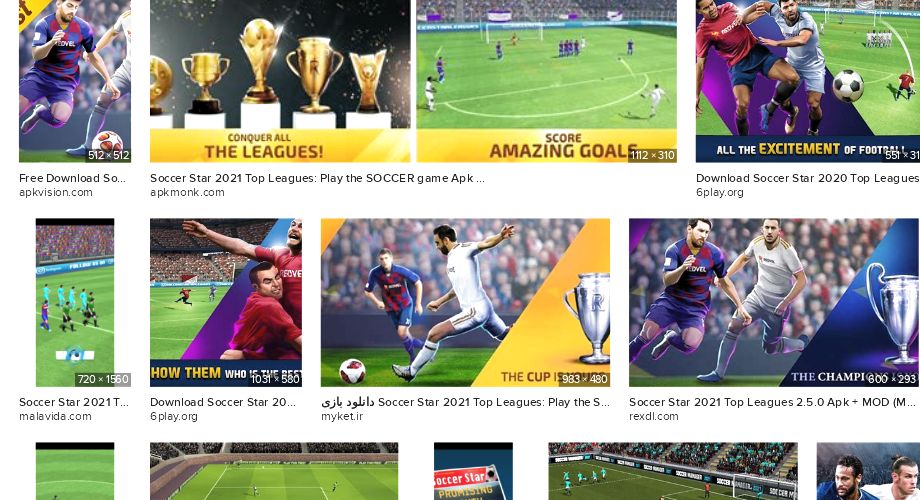The height and width of the screenshot is (500, 920).
Task: Click the apkmonk.com source link
Action: click(187, 192)
